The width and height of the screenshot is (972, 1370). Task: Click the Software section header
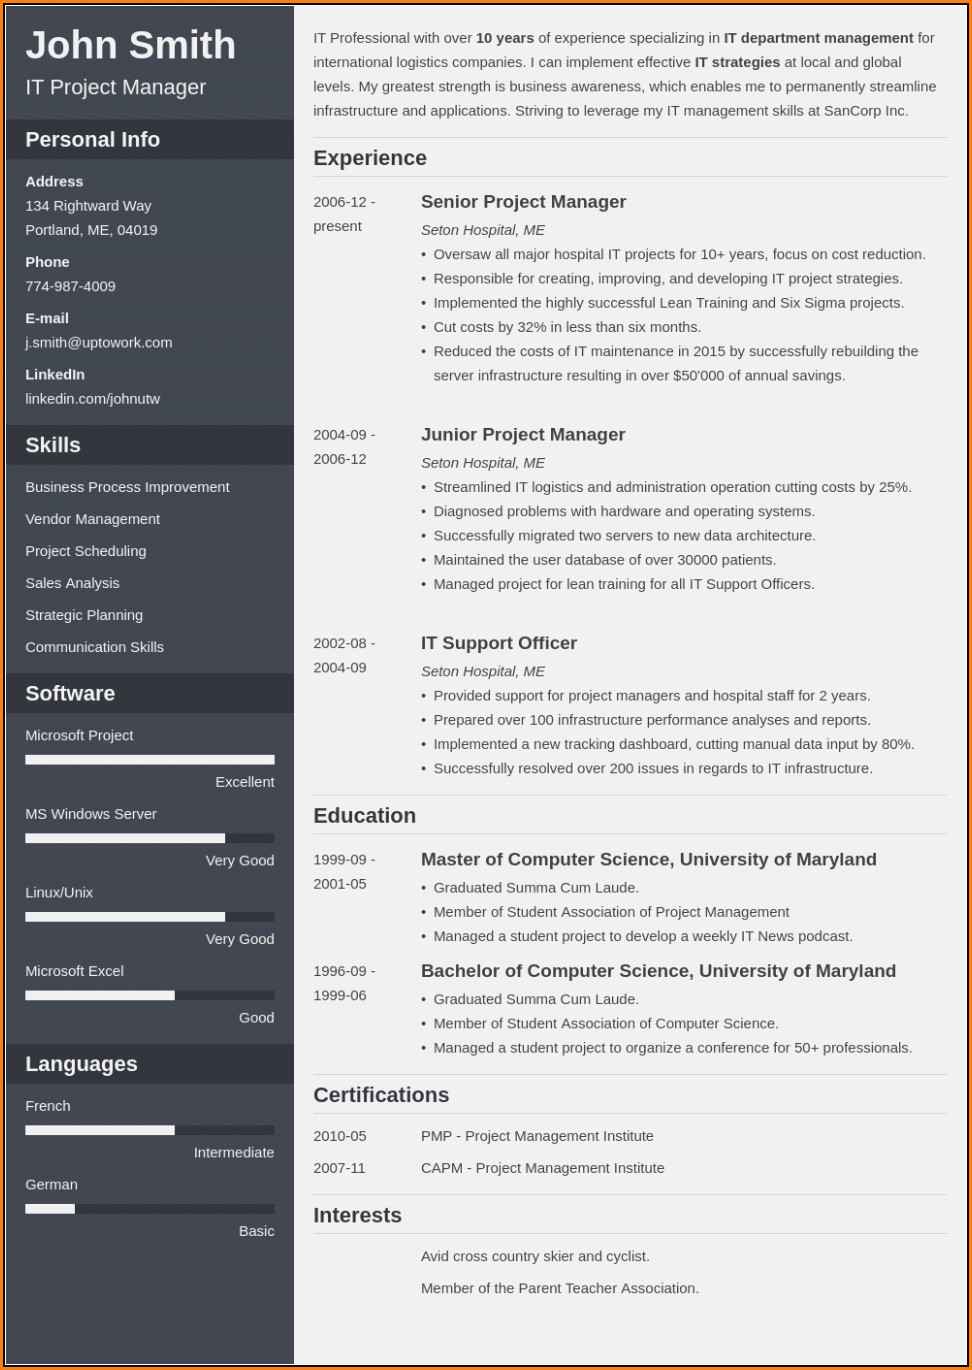70,693
